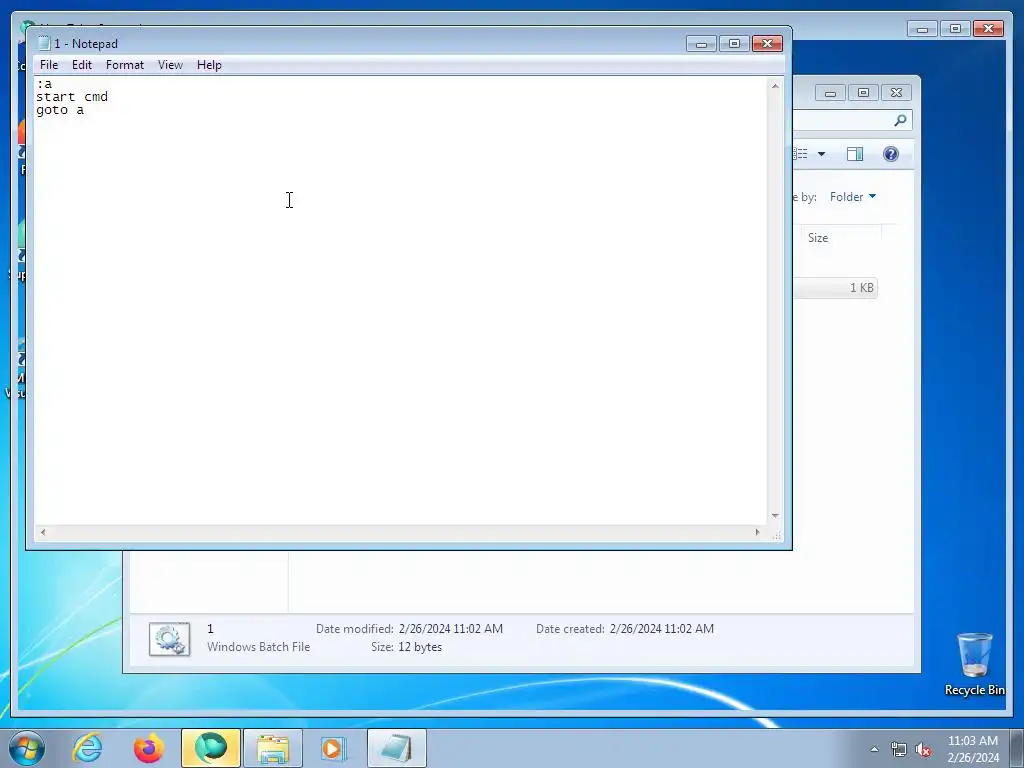The image size is (1024, 768).
Task: Click the Date modified value in details pane
Action: [451, 629]
